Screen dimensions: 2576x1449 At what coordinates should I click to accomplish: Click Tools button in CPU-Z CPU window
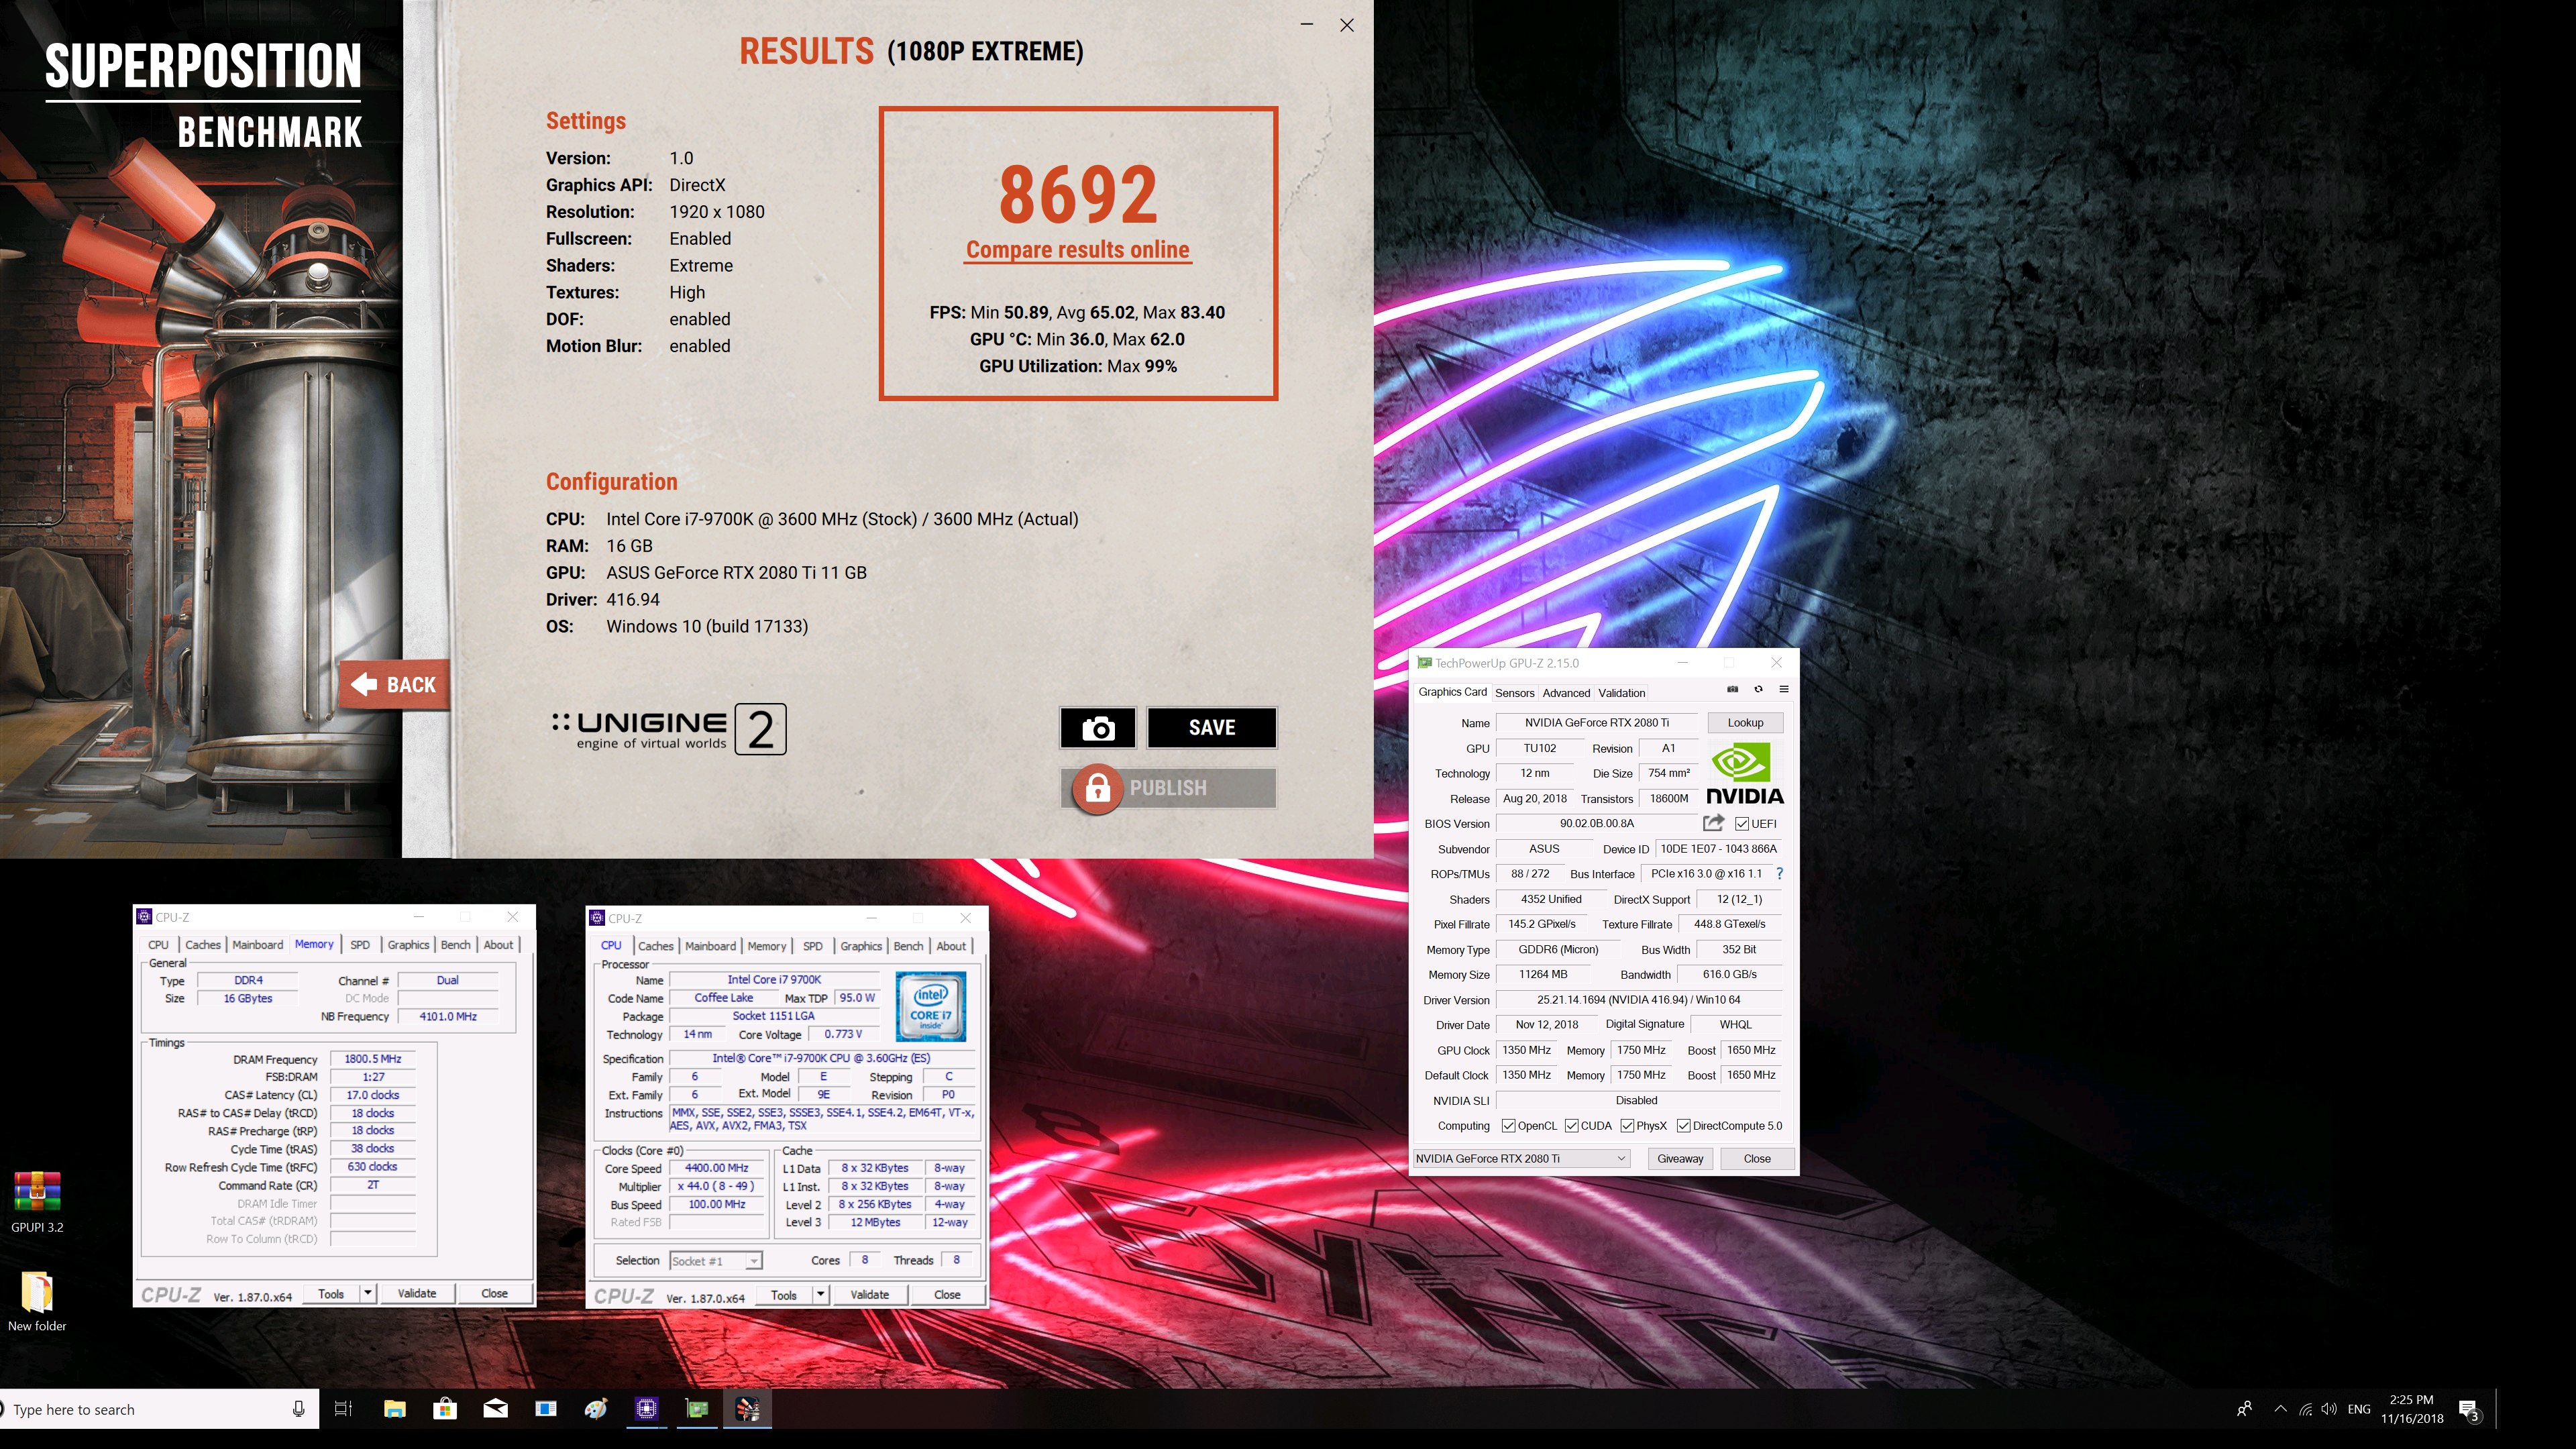click(x=784, y=1294)
